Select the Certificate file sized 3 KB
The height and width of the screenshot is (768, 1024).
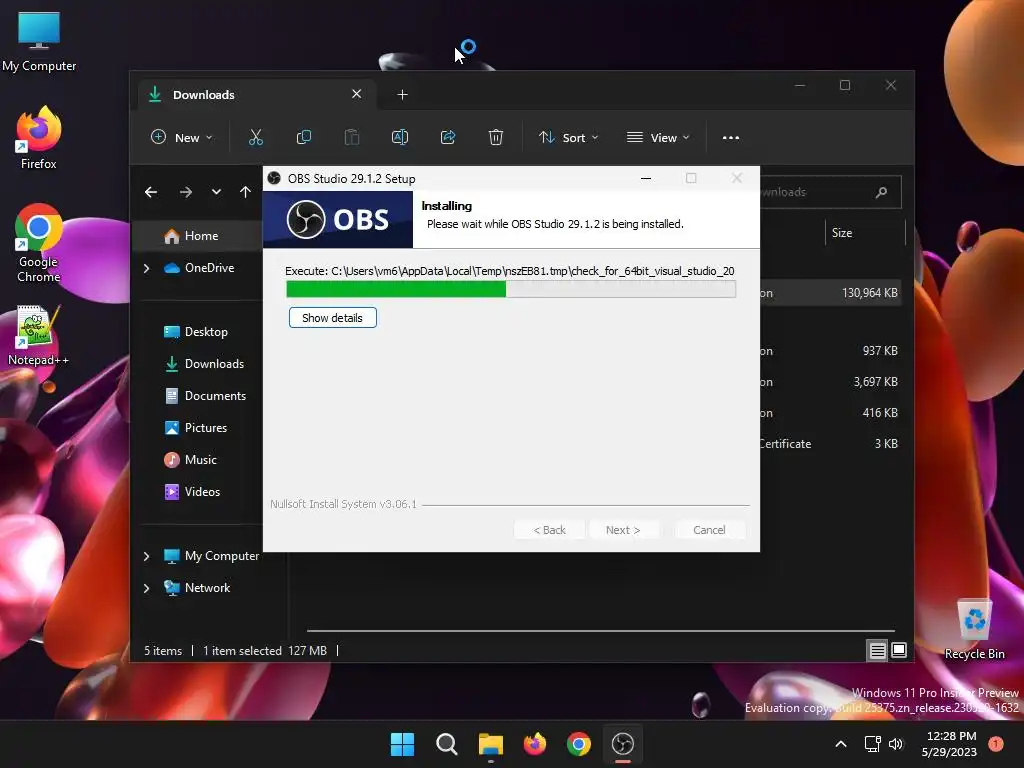pyautogui.click(x=829, y=444)
